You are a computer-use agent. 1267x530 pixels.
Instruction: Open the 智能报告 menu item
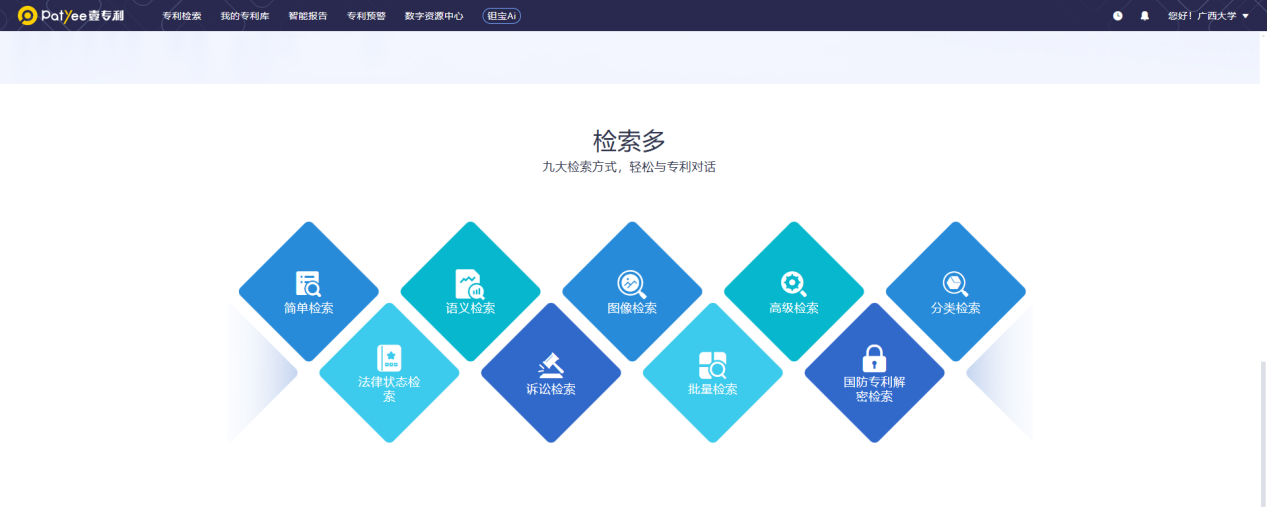point(307,16)
